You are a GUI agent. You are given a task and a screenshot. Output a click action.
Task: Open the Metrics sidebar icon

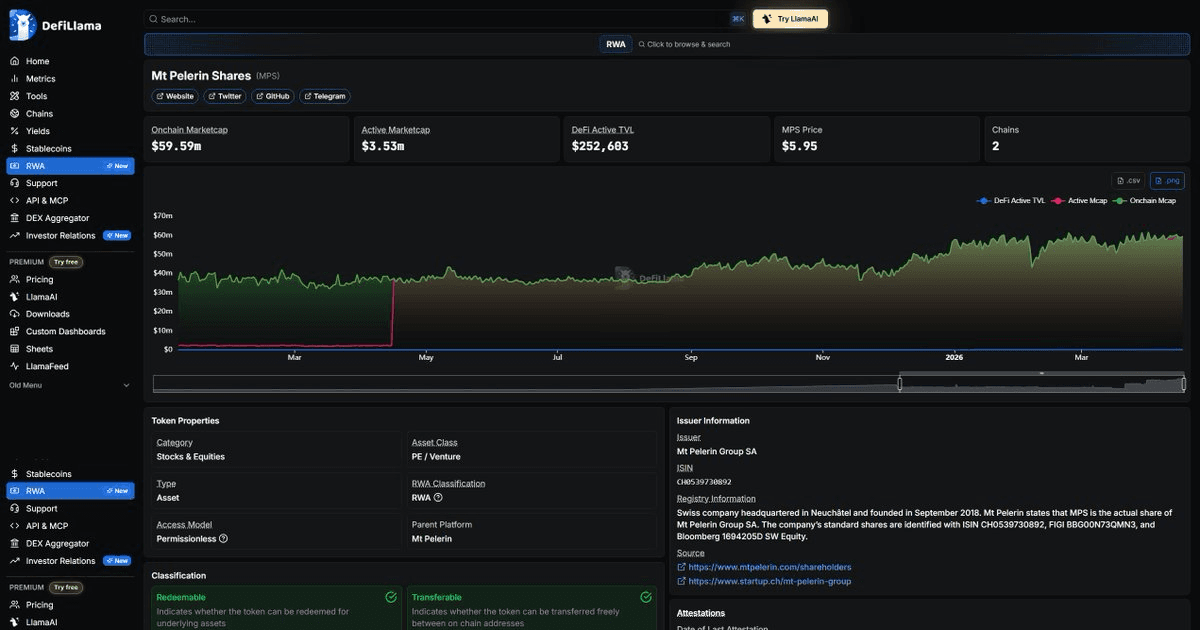pyautogui.click(x=15, y=79)
